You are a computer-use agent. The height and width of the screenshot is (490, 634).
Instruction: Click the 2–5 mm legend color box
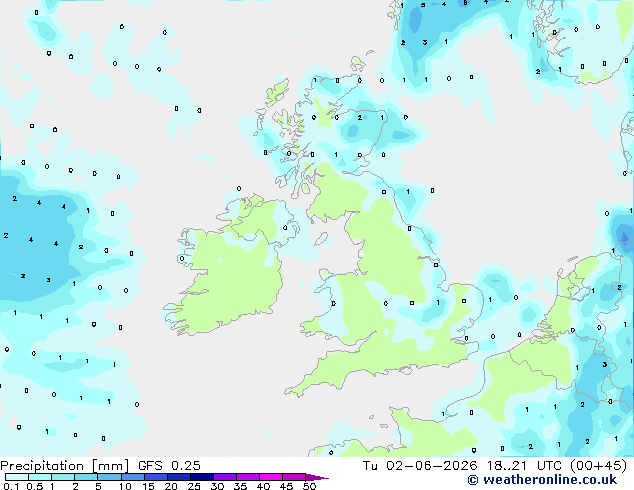tap(86, 477)
